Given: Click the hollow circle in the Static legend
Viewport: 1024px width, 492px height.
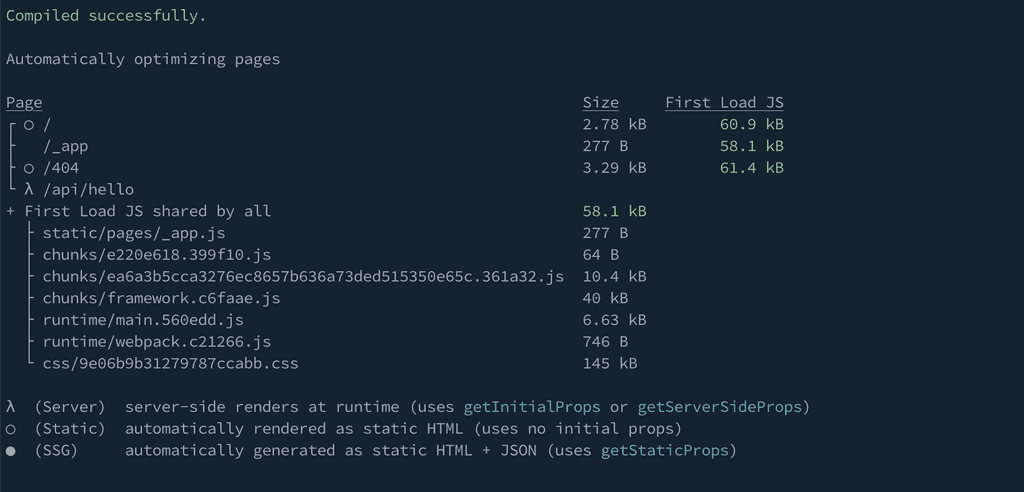Looking at the screenshot, I should point(10,429).
